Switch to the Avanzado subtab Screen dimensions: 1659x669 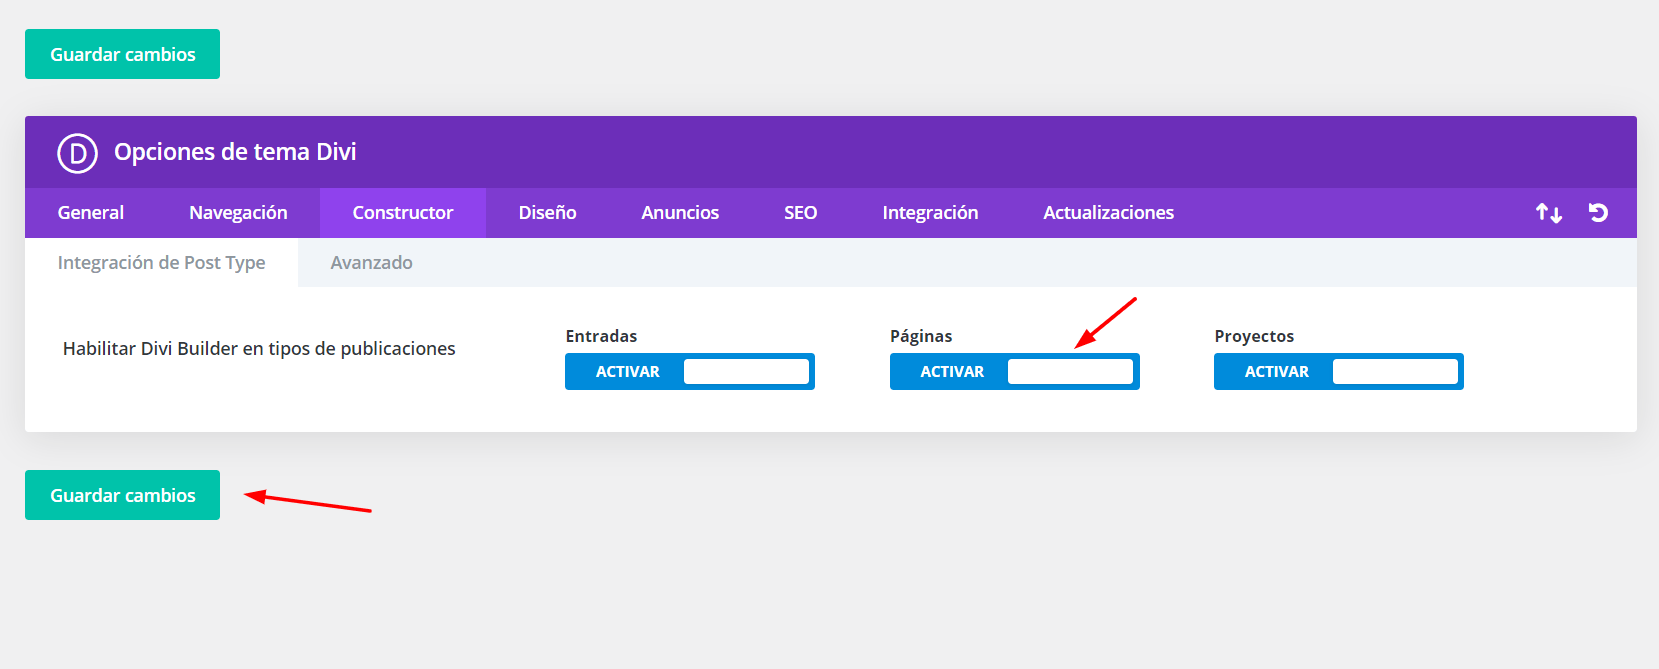[372, 263]
